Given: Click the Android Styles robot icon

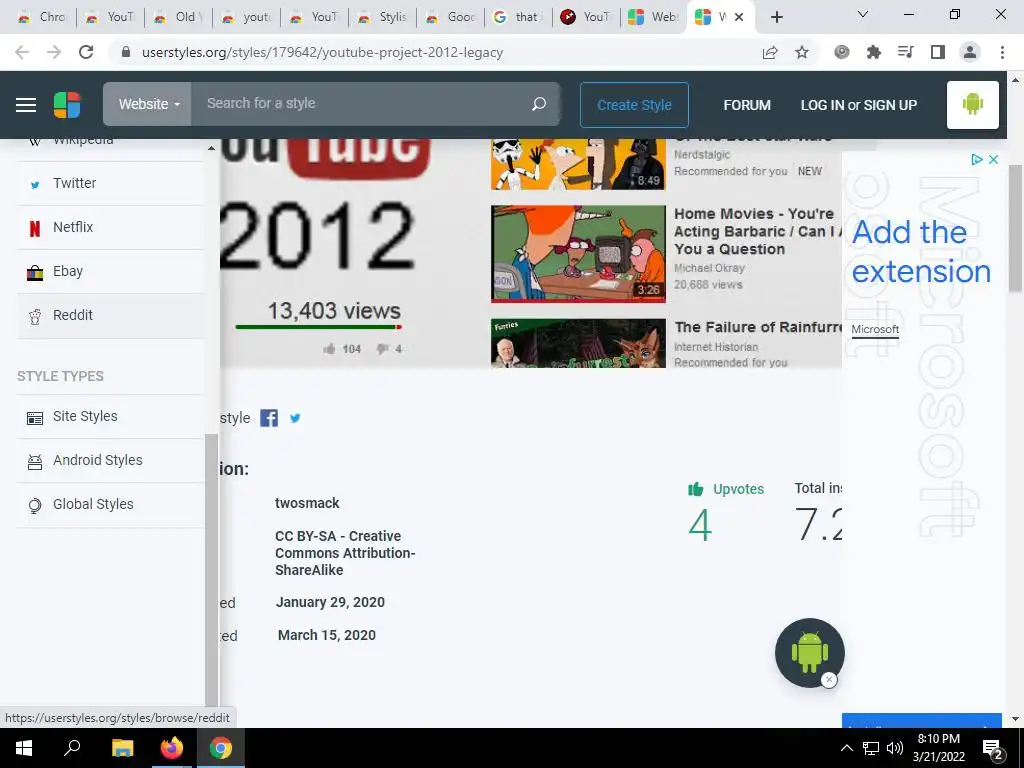Looking at the screenshot, I should (35, 462).
